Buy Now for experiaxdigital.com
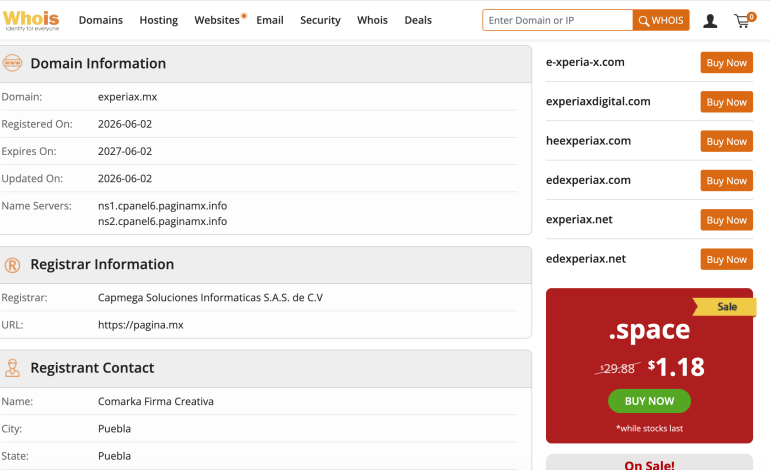Viewport: 770px width, 470px height. point(726,102)
